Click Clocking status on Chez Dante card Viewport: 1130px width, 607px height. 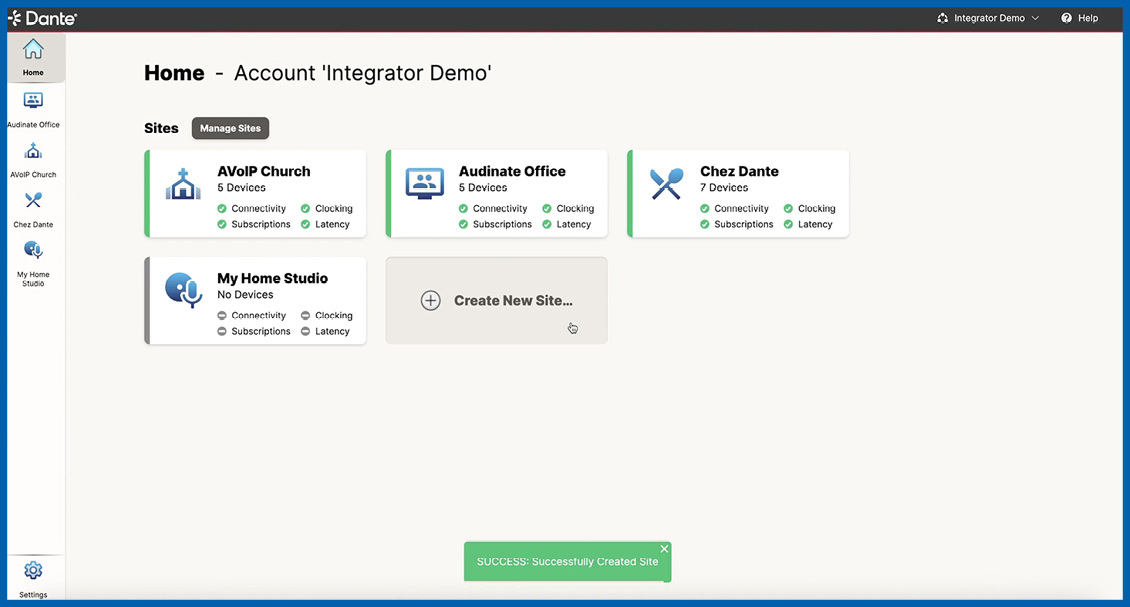coord(815,209)
